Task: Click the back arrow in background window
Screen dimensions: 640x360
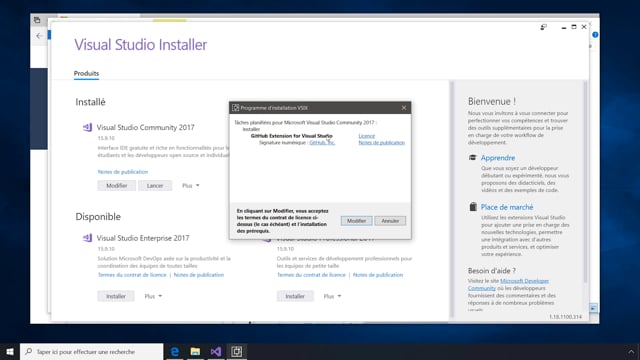Action: click(x=39, y=36)
